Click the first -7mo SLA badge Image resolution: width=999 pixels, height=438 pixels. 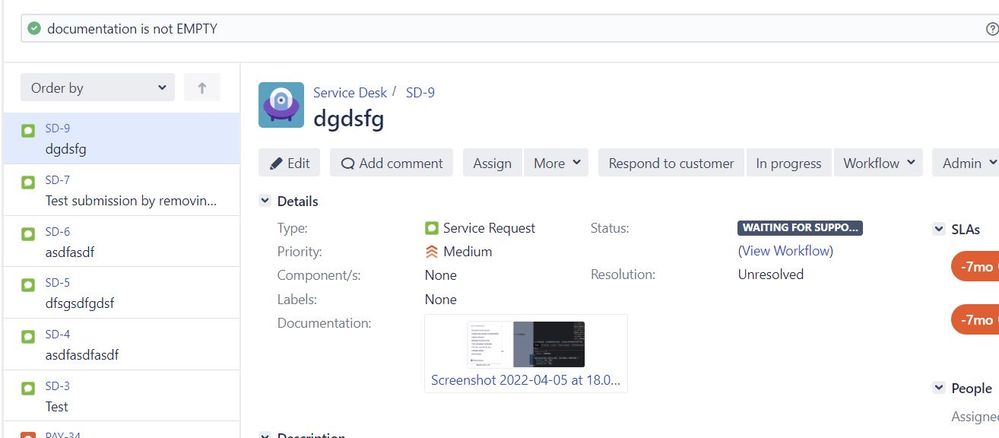tap(975, 266)
